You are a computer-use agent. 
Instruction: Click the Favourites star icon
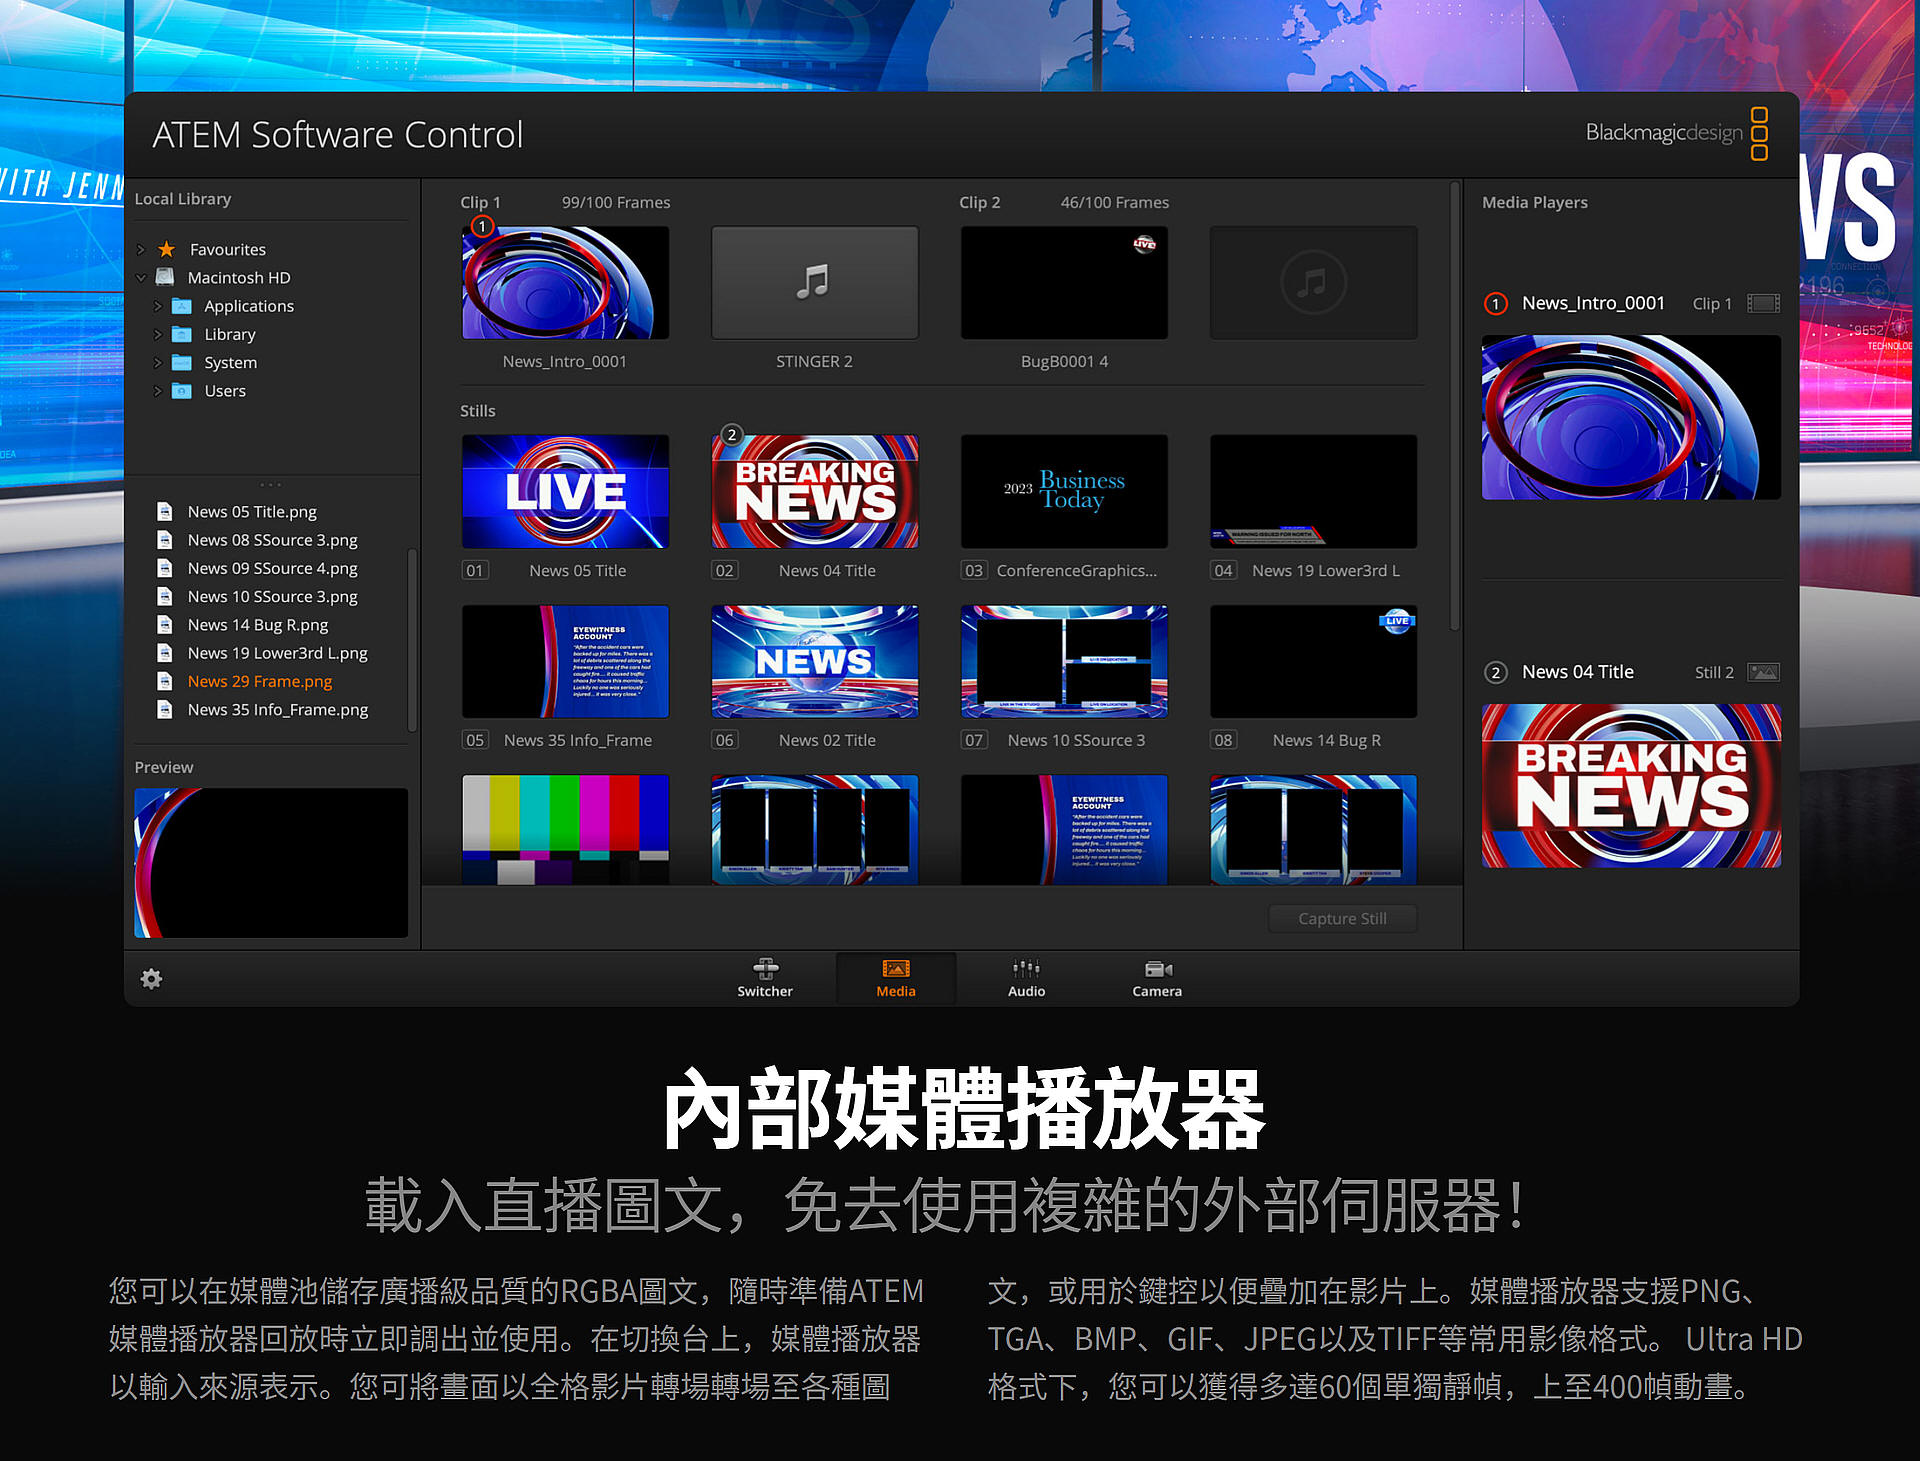(167, 249)
